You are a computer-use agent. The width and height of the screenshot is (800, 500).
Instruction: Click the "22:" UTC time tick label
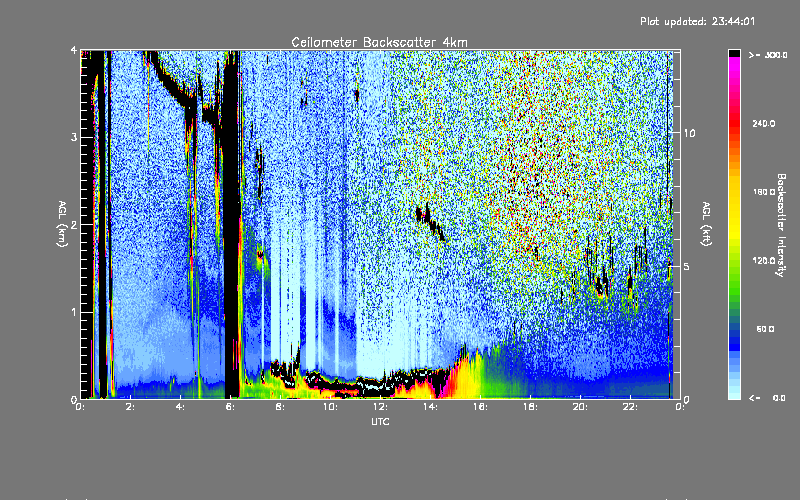click(630, 407)
